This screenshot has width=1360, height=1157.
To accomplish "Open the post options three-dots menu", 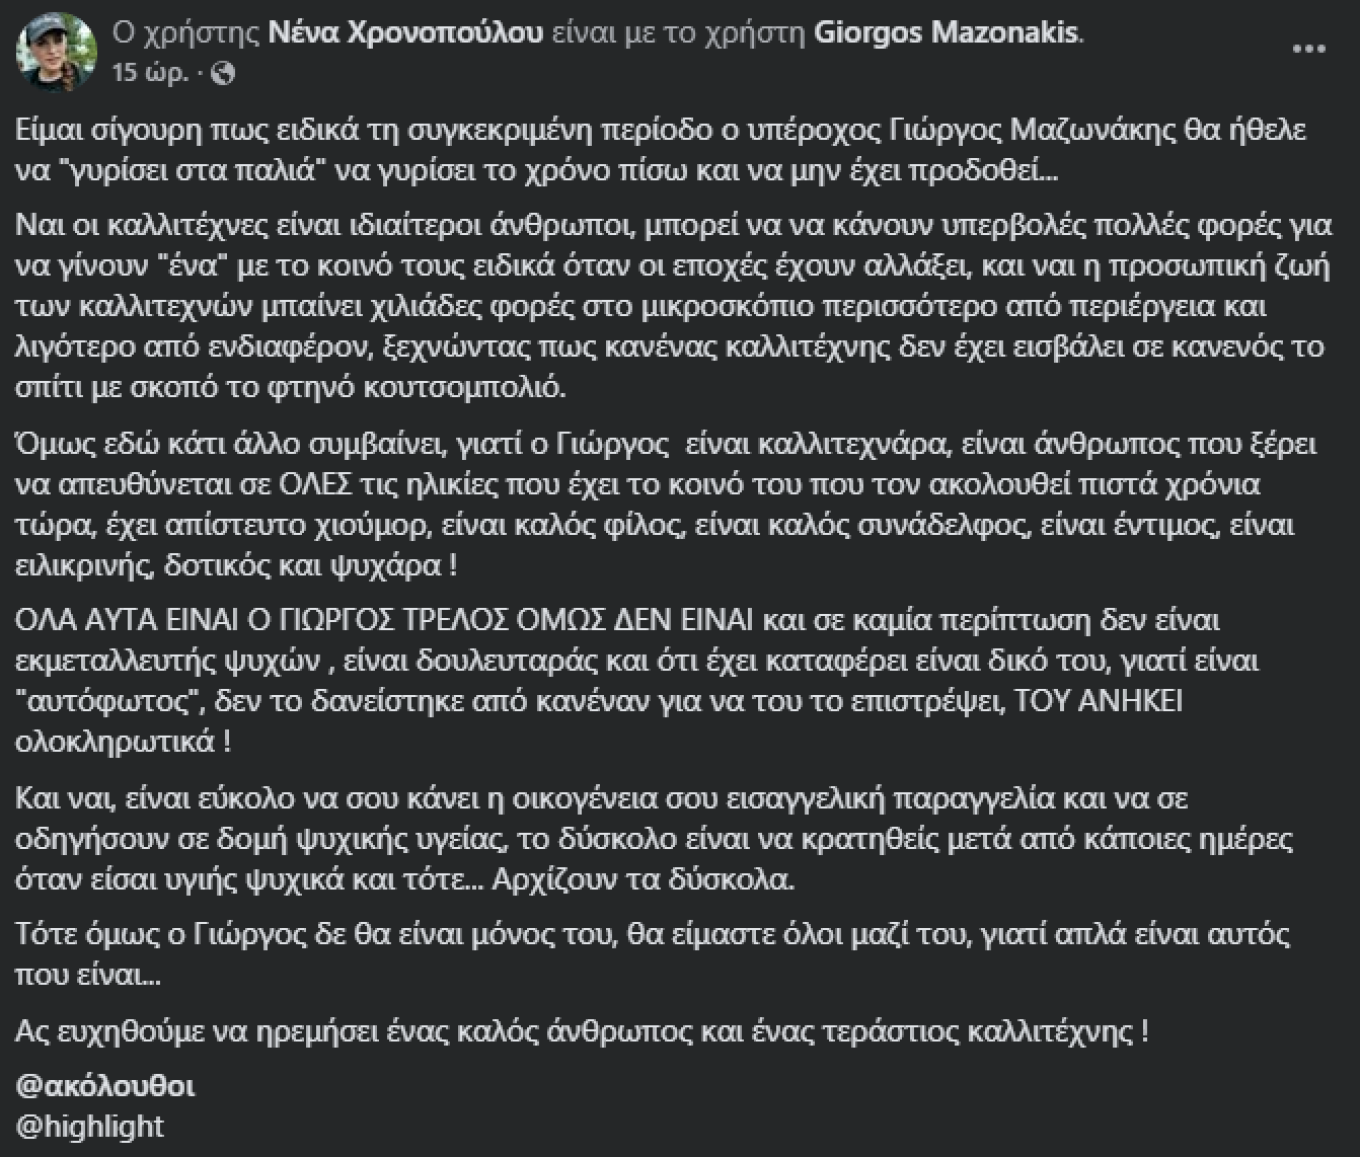I will point(1309,49).
